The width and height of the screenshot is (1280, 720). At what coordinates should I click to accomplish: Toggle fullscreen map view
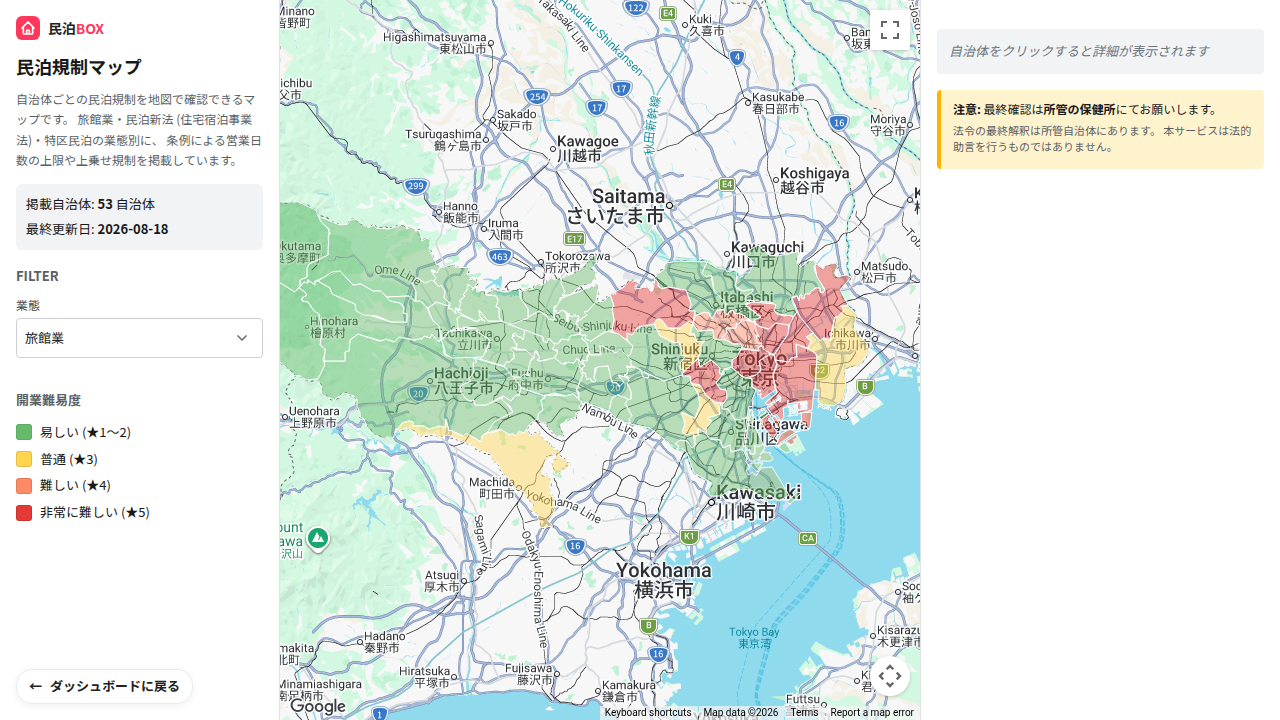890,30
